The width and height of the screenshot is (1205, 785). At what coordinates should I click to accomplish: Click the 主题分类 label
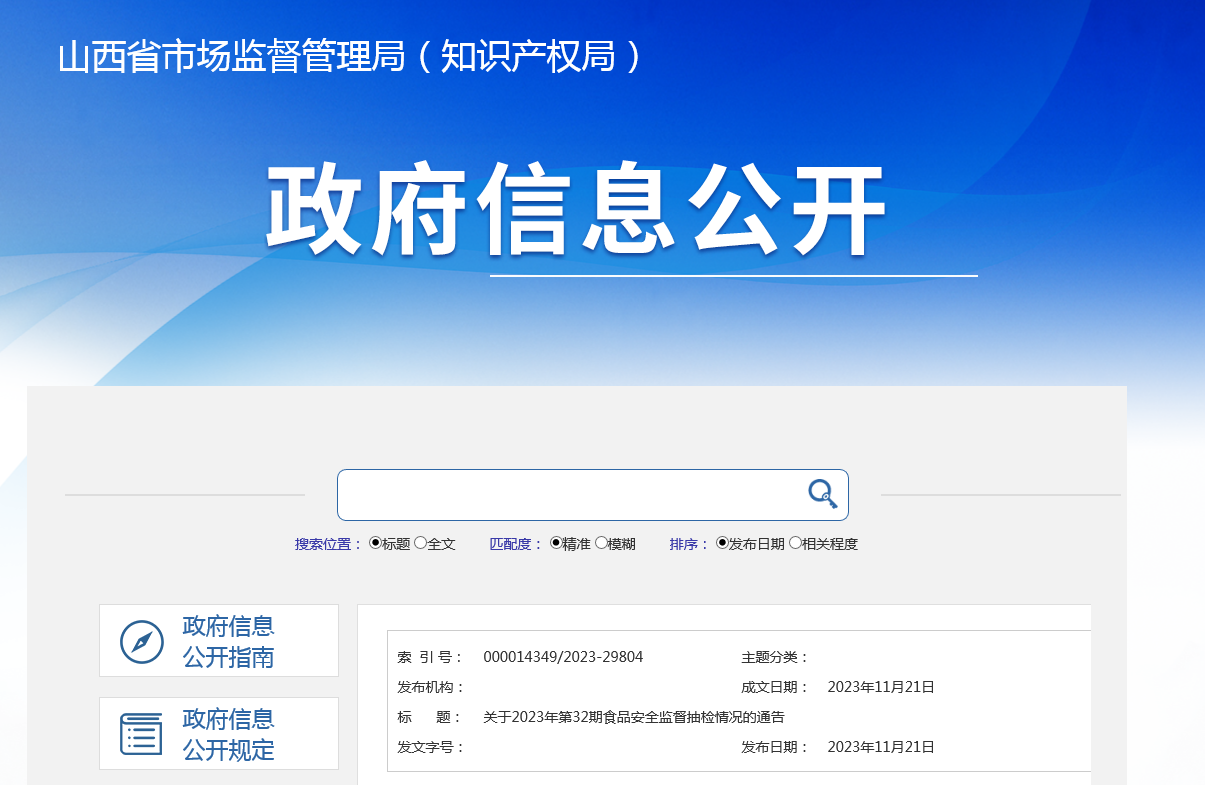[775, 657]
